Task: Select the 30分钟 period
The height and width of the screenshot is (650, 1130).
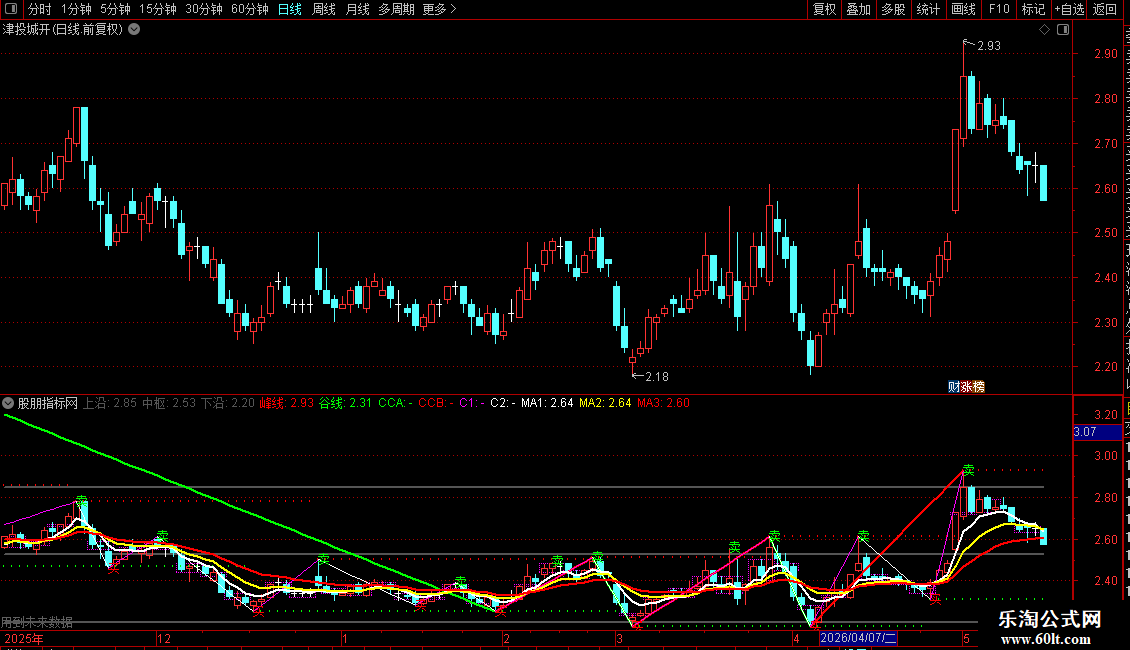Action: point(204,9)
